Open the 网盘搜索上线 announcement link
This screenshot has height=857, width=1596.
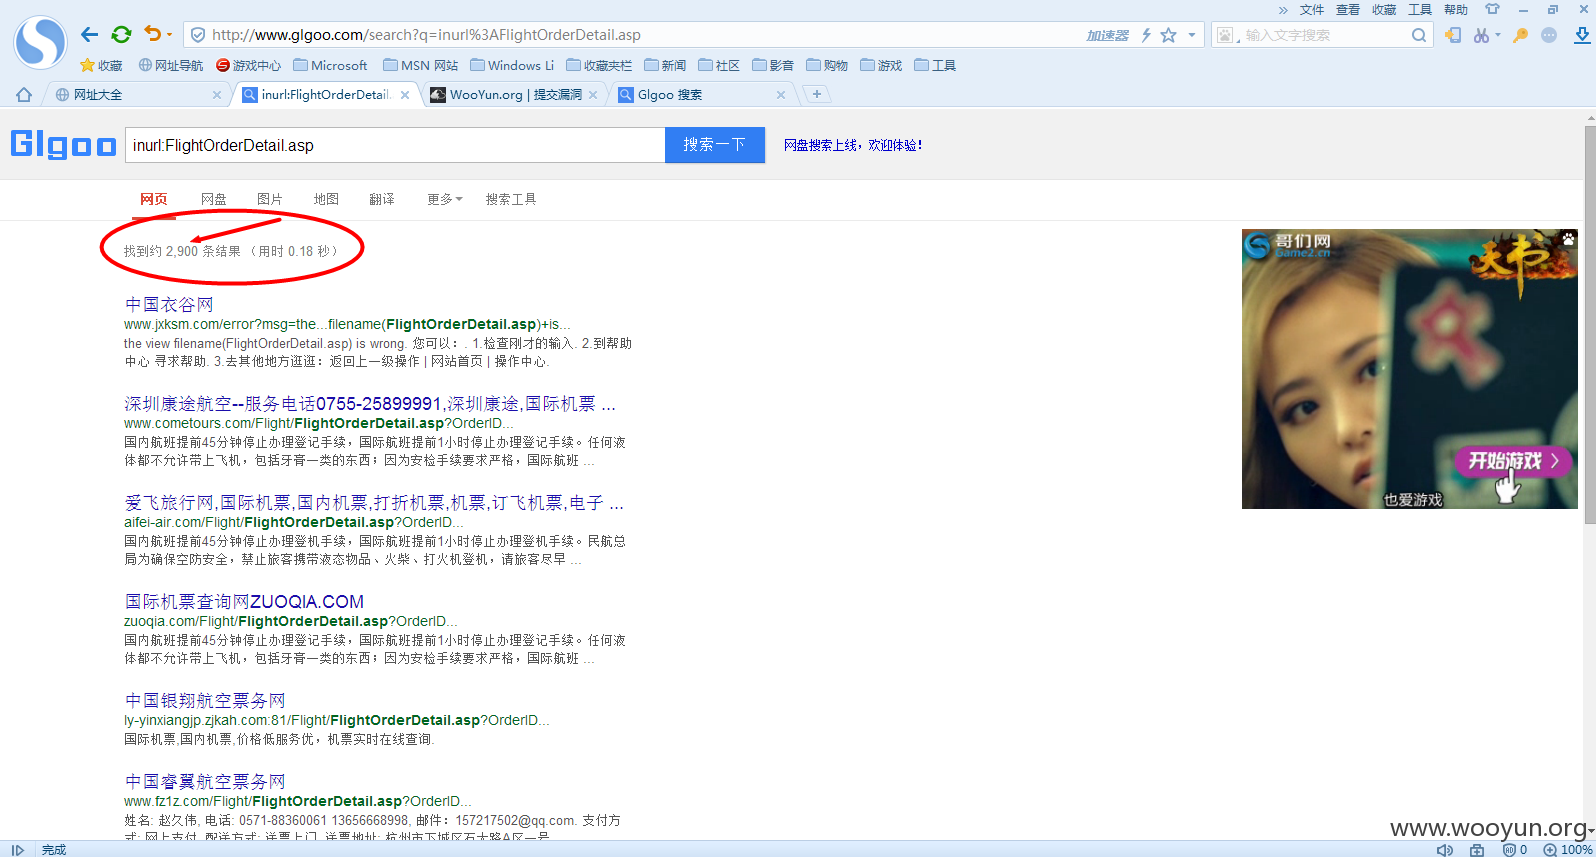(853, 145)
